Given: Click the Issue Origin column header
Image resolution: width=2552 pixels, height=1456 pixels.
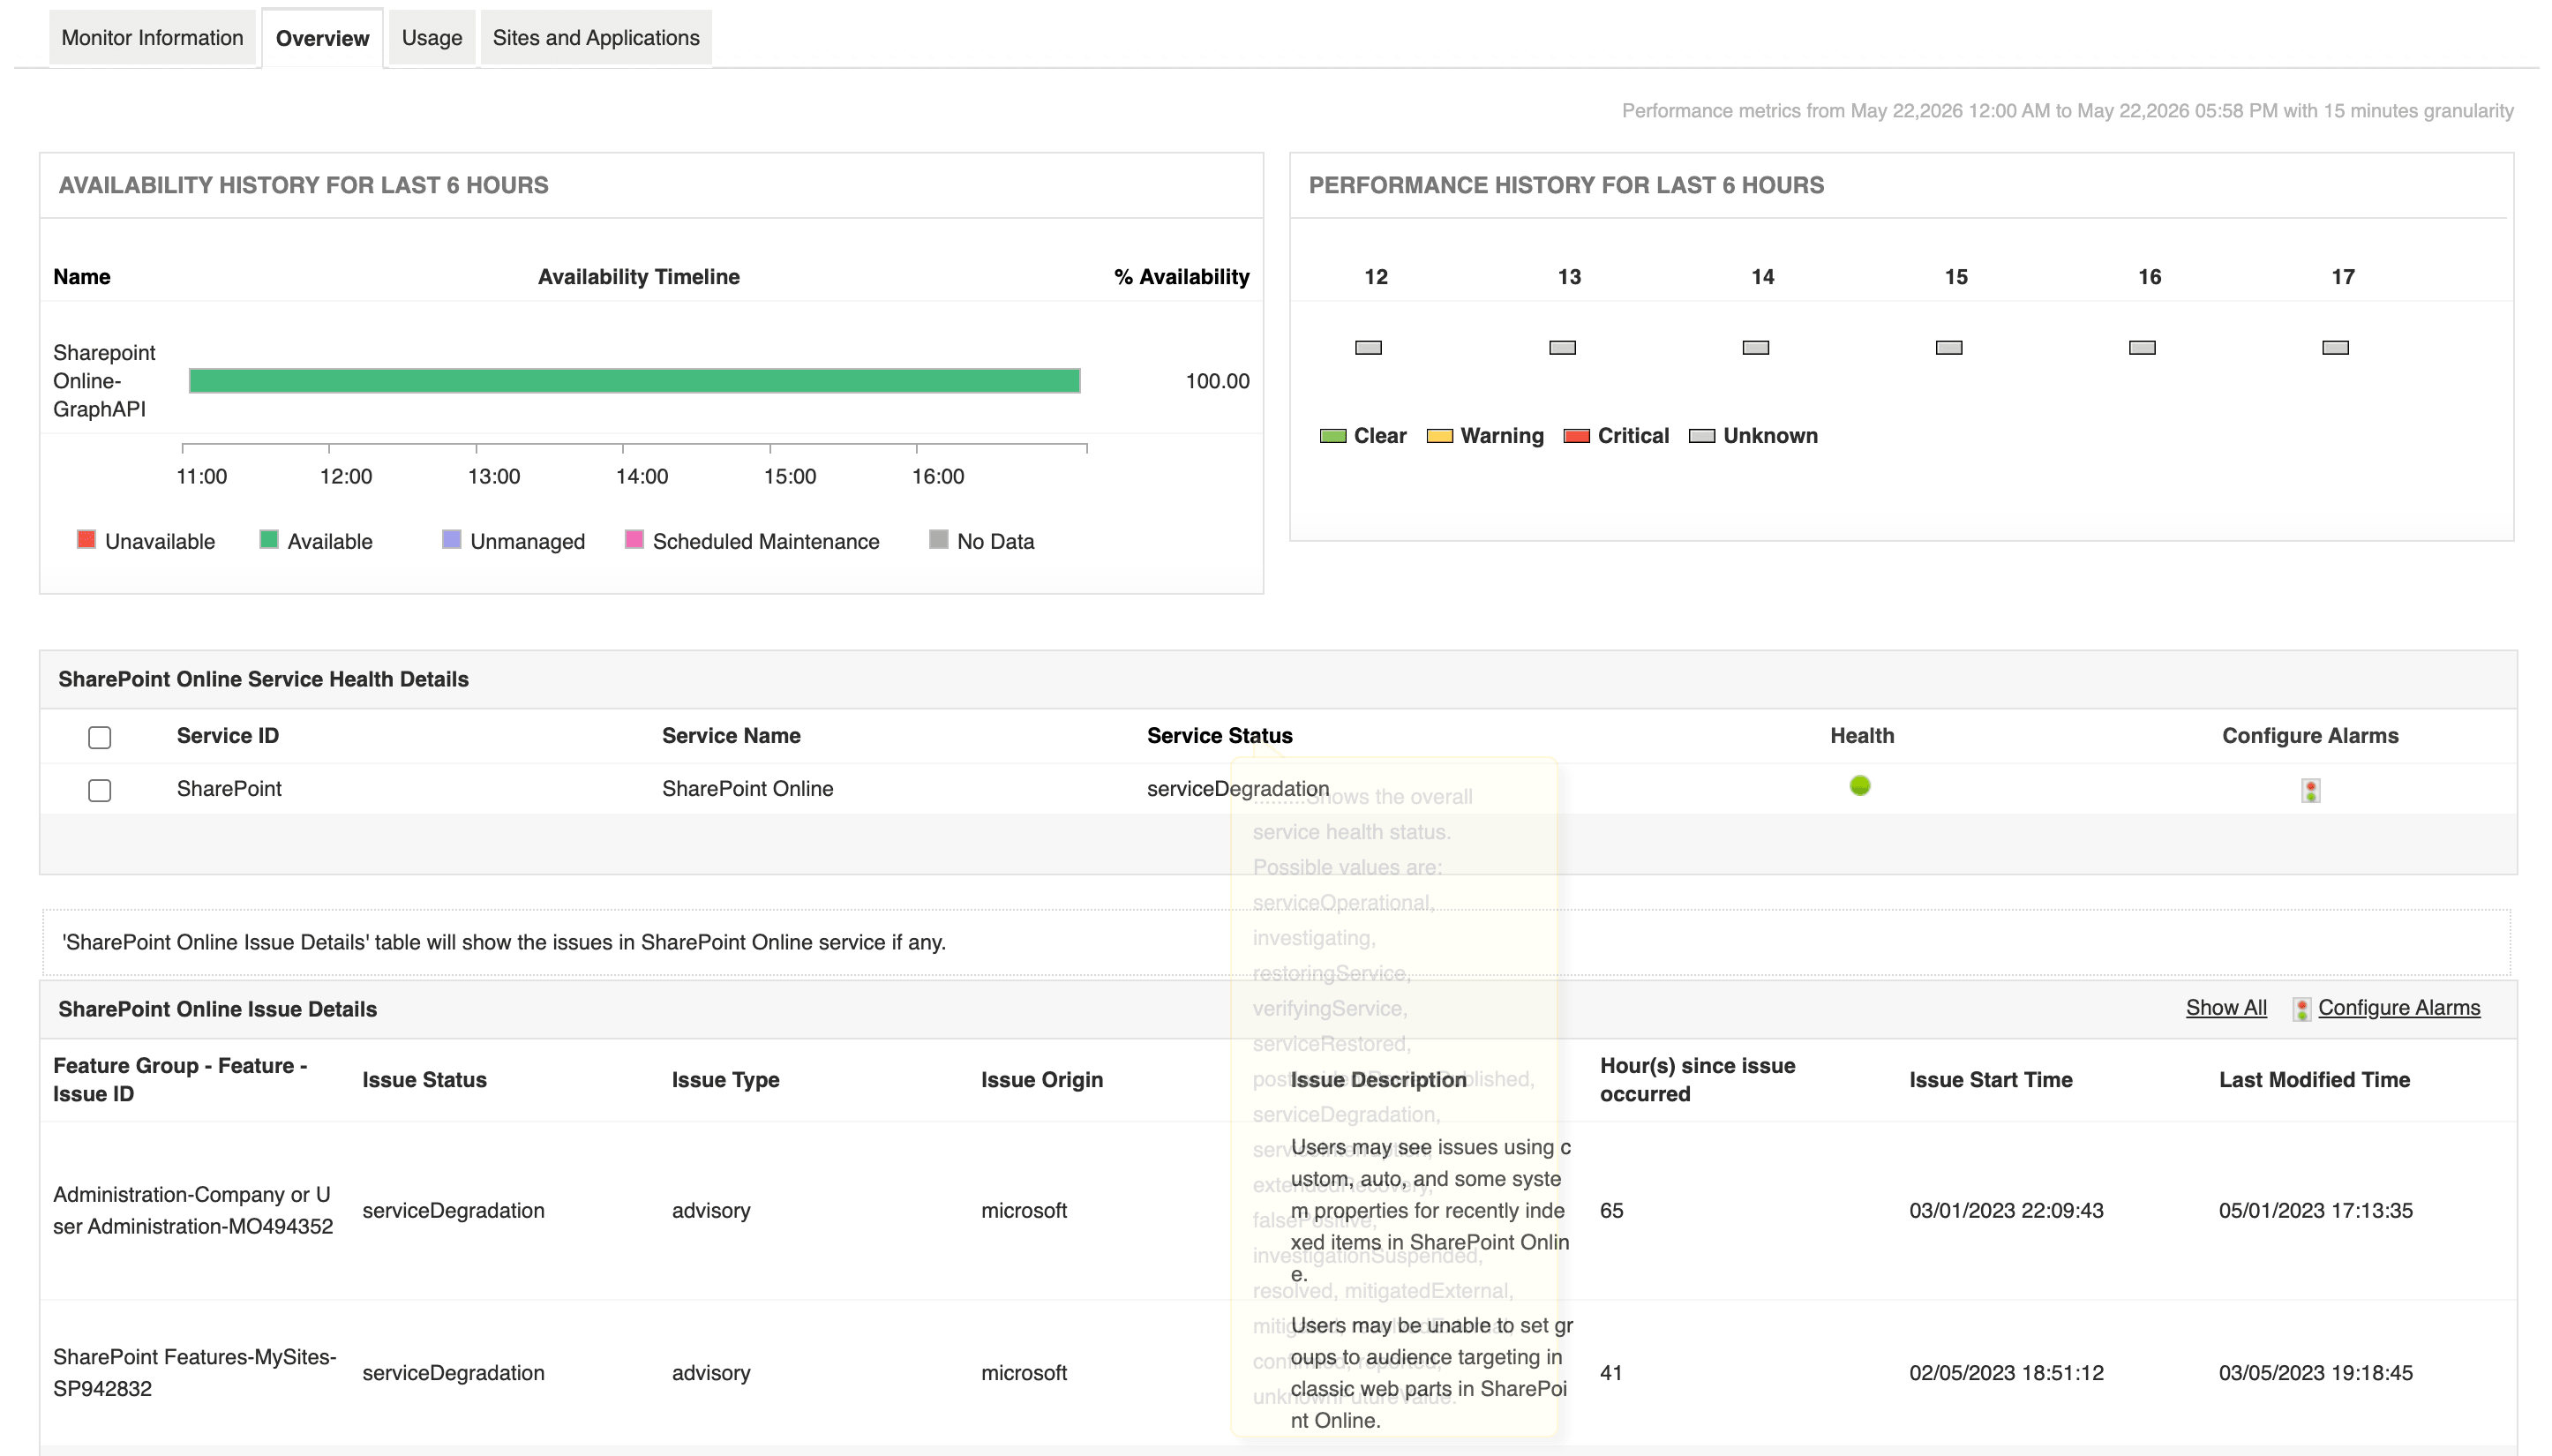Looking at the screenshot, I should point(1042,1080).
